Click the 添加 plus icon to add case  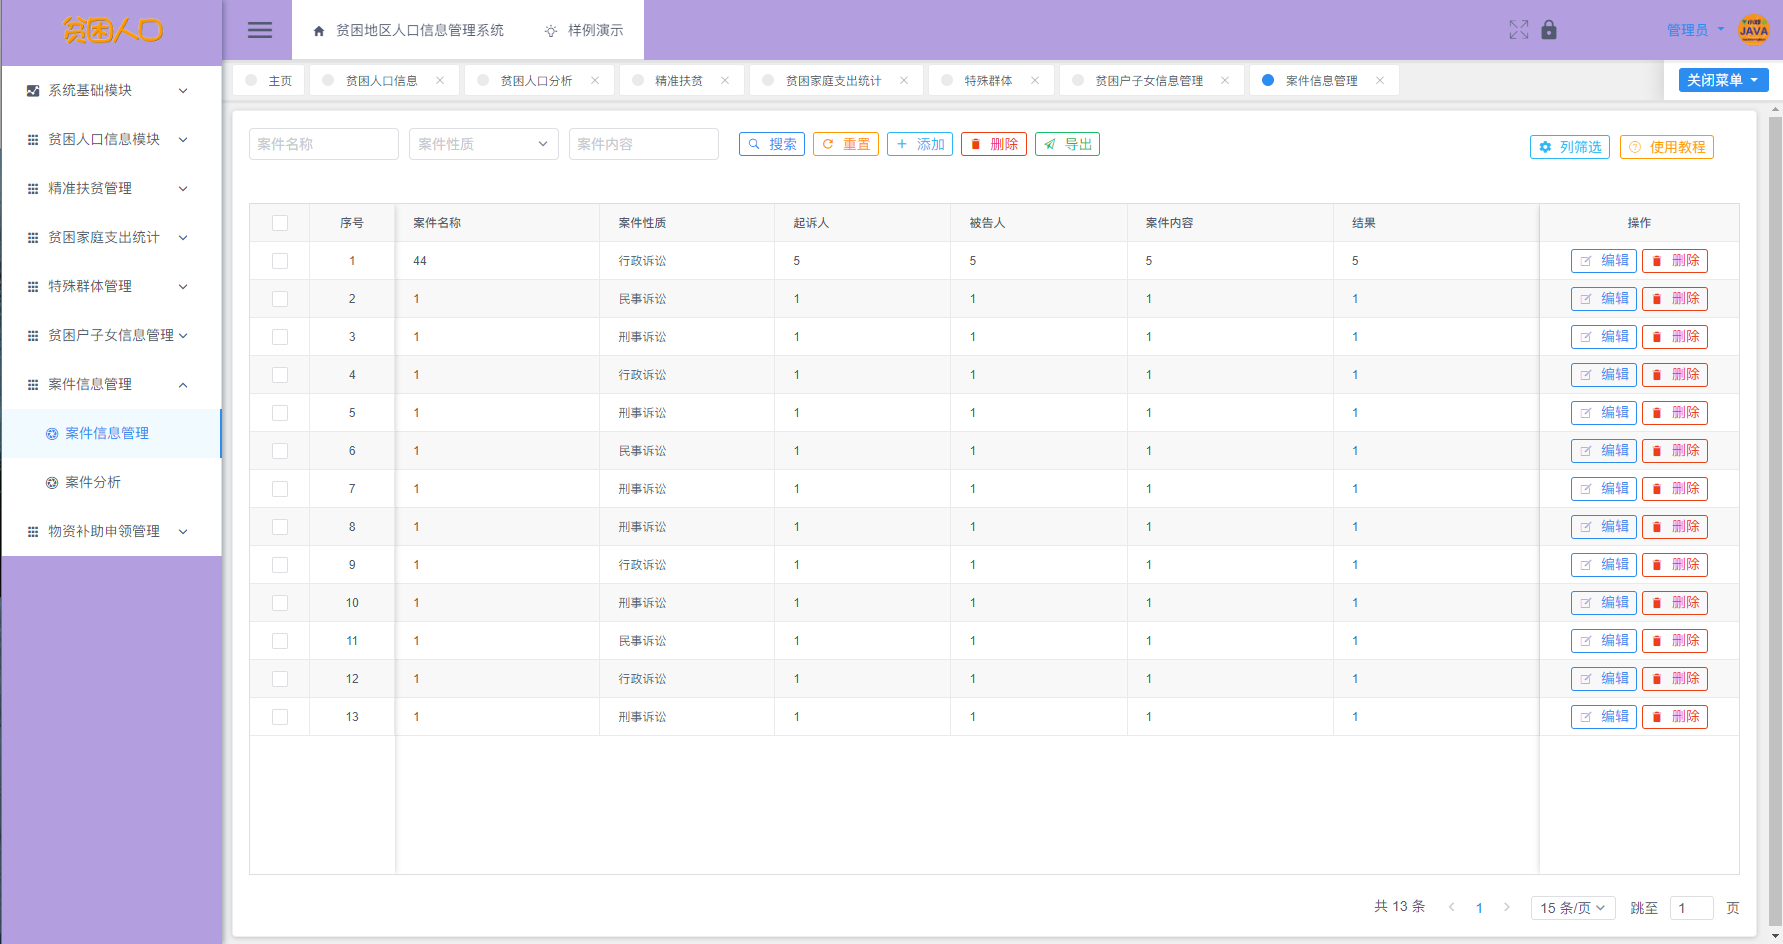point(901,144)
